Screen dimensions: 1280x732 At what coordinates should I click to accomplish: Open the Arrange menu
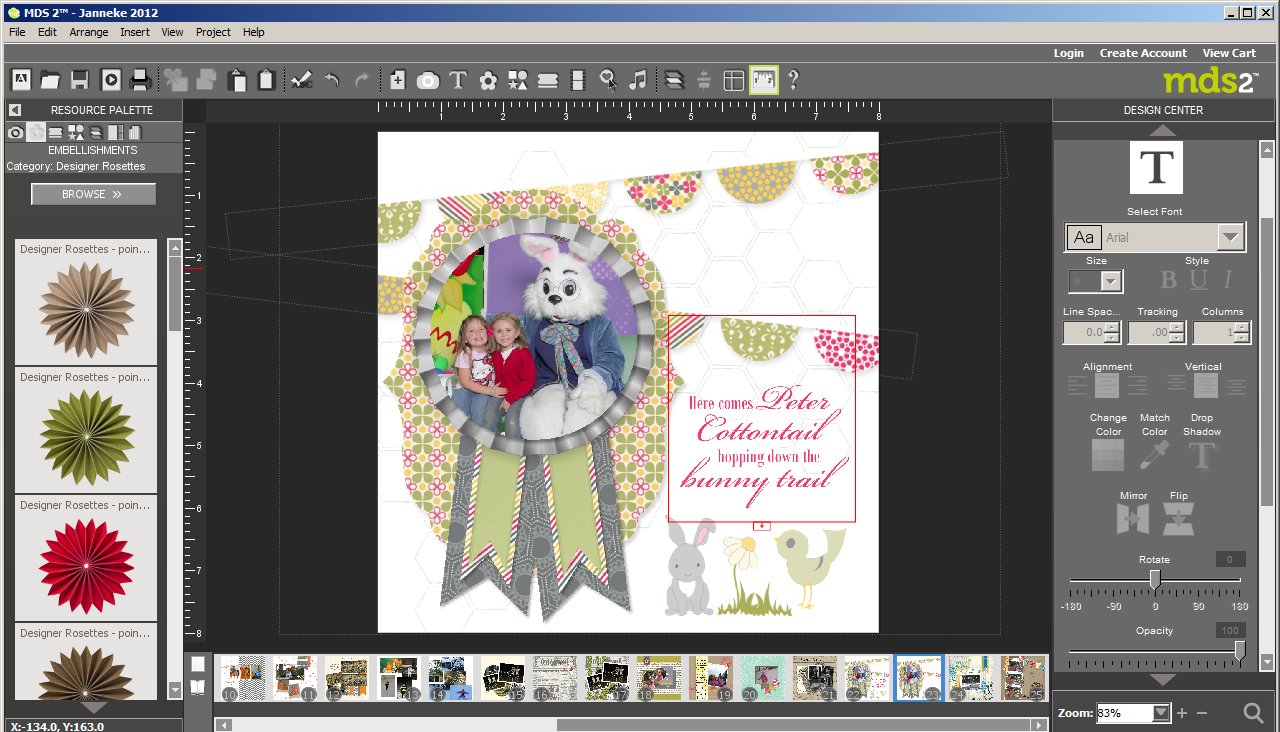pos(89,32)
